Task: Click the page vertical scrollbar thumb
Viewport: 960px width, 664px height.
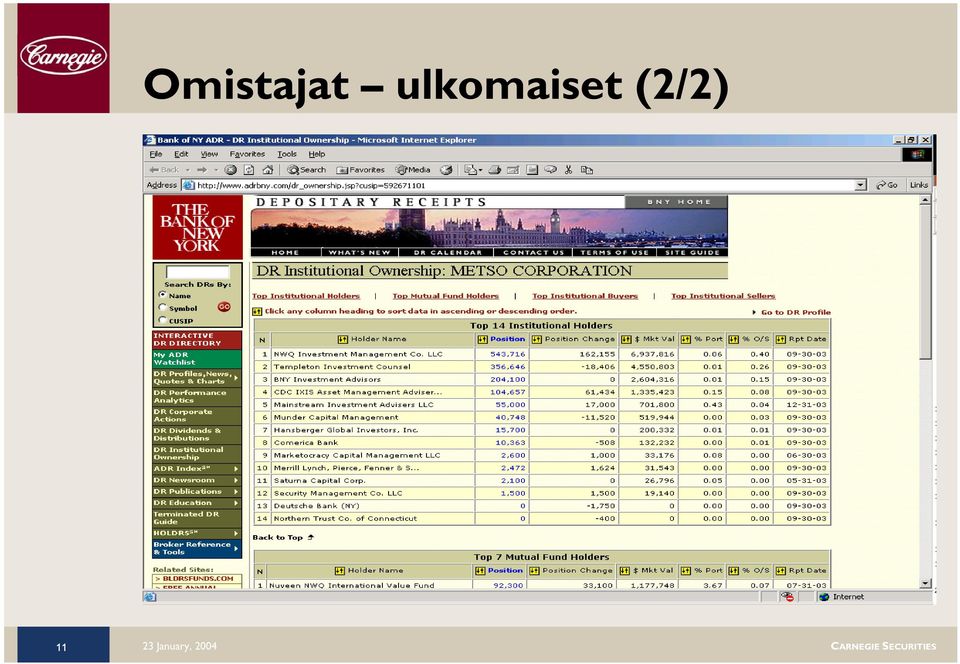Action: [x=925, y=282]
